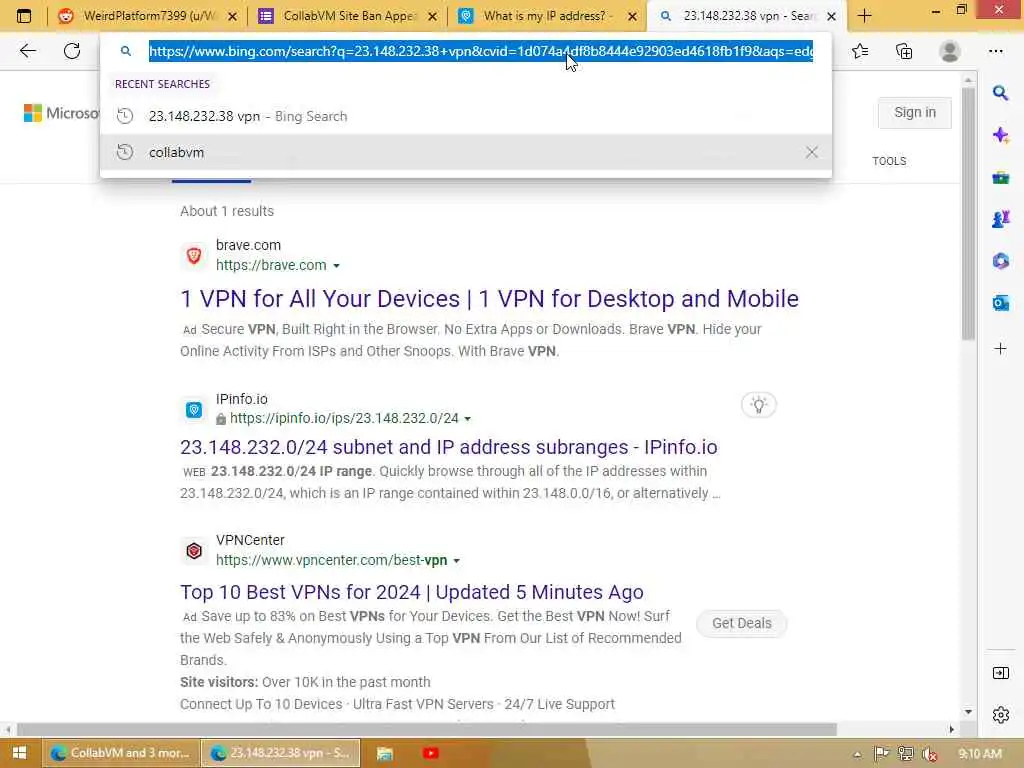Open the Edge tab actions menu icon

click(x=24, y=16)
